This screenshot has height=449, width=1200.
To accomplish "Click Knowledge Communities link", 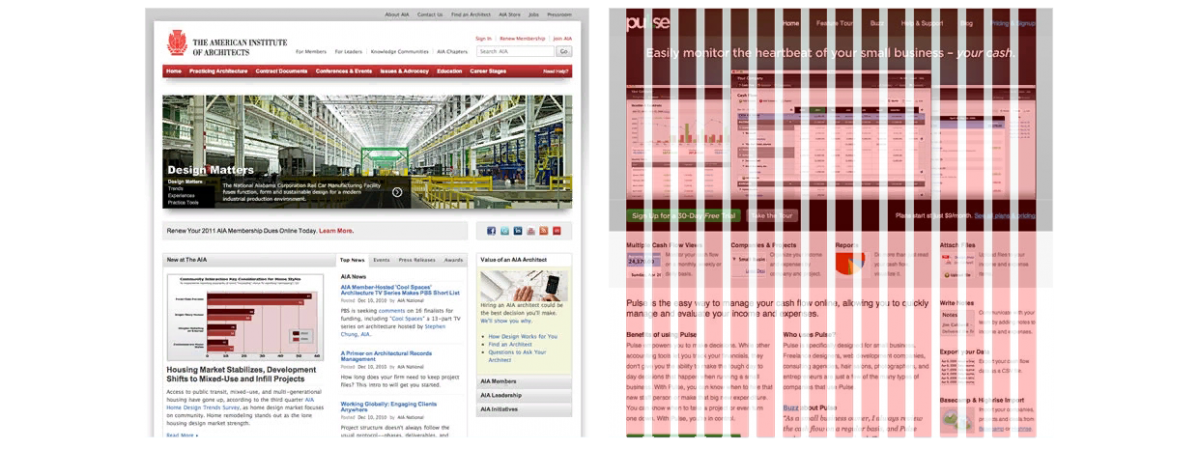I will pyautogui.click(x=399, y=51).
